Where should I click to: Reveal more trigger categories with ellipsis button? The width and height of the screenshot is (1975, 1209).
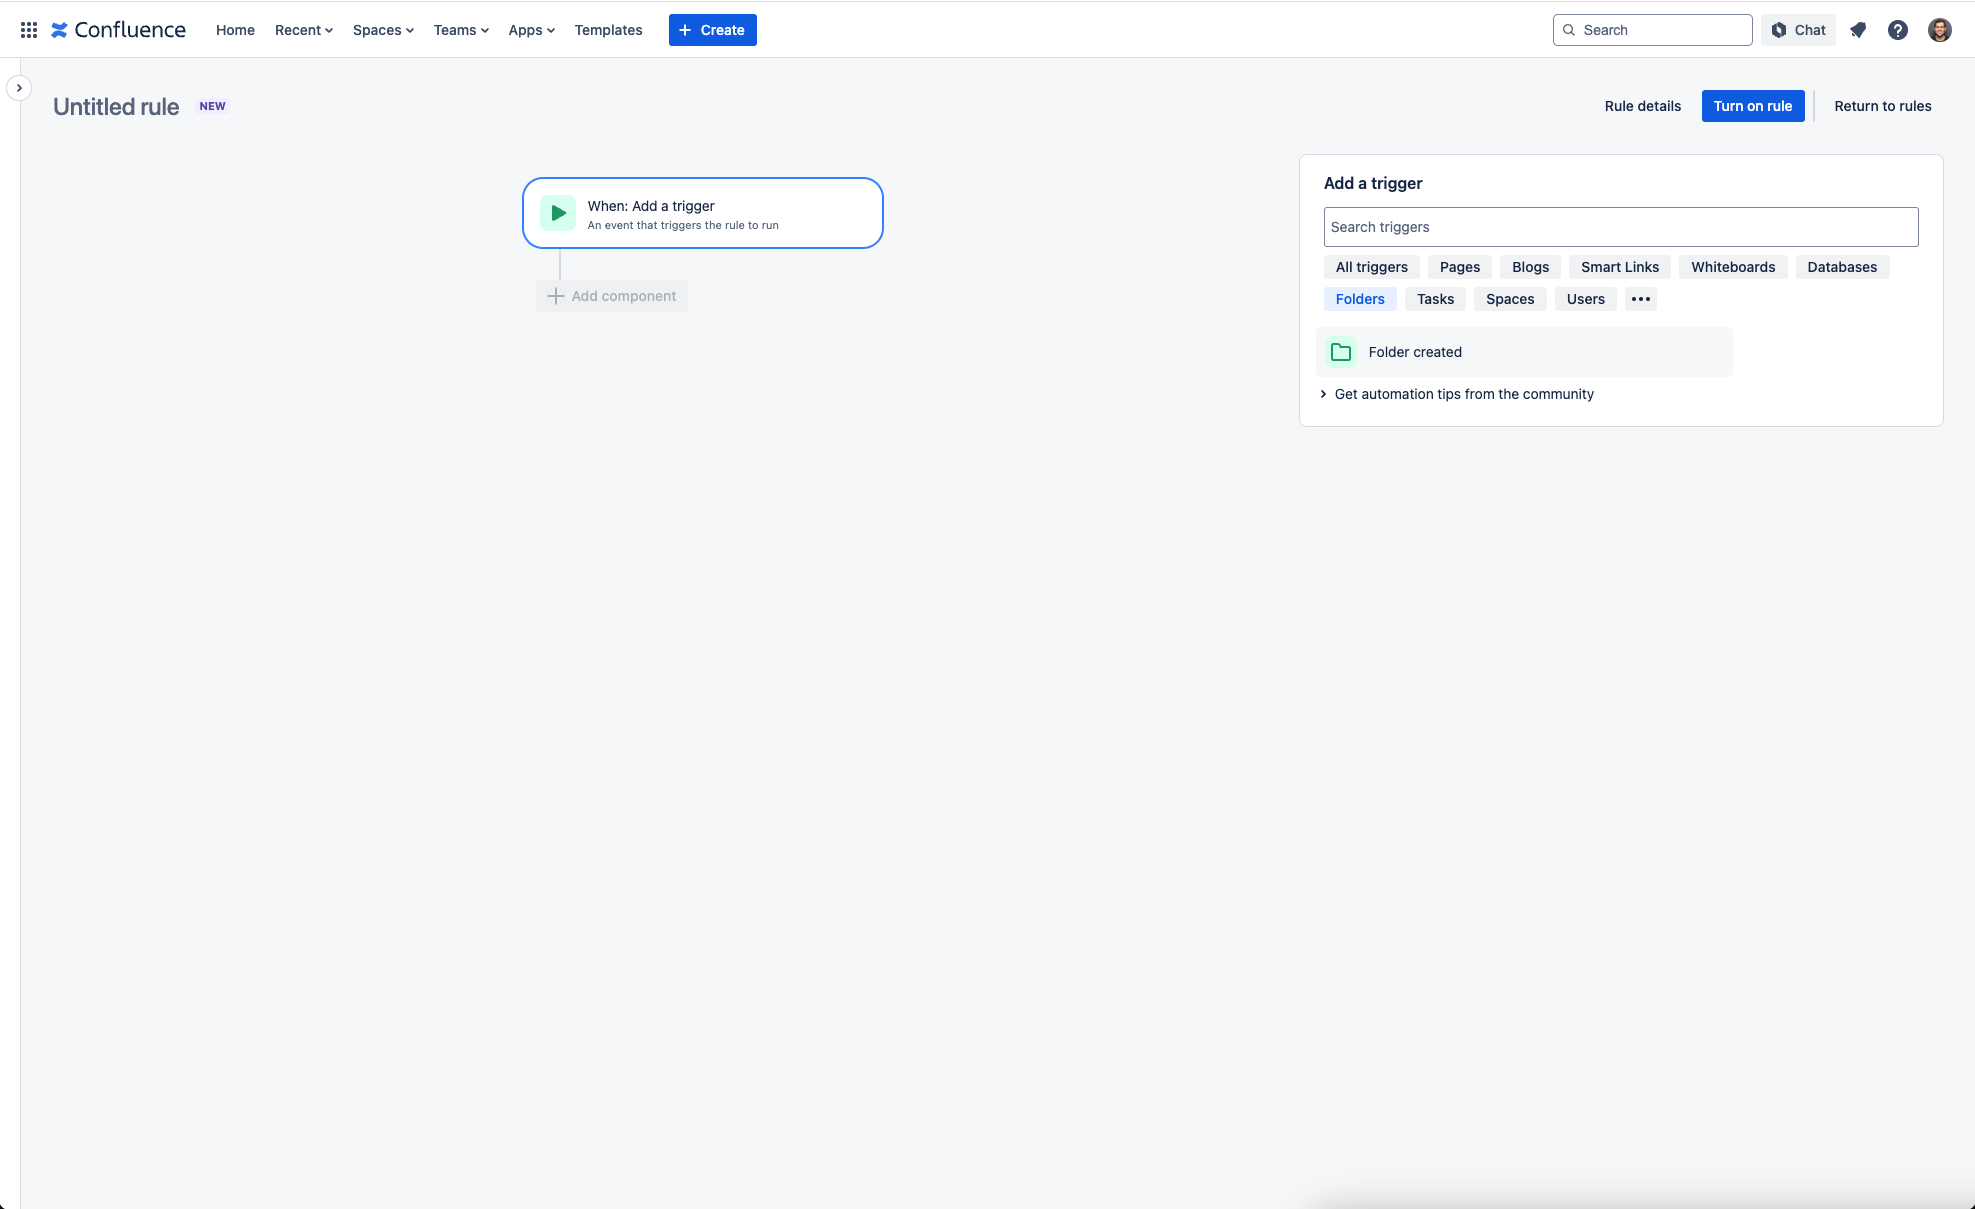pyautogui.click(x=1640, y=298)
